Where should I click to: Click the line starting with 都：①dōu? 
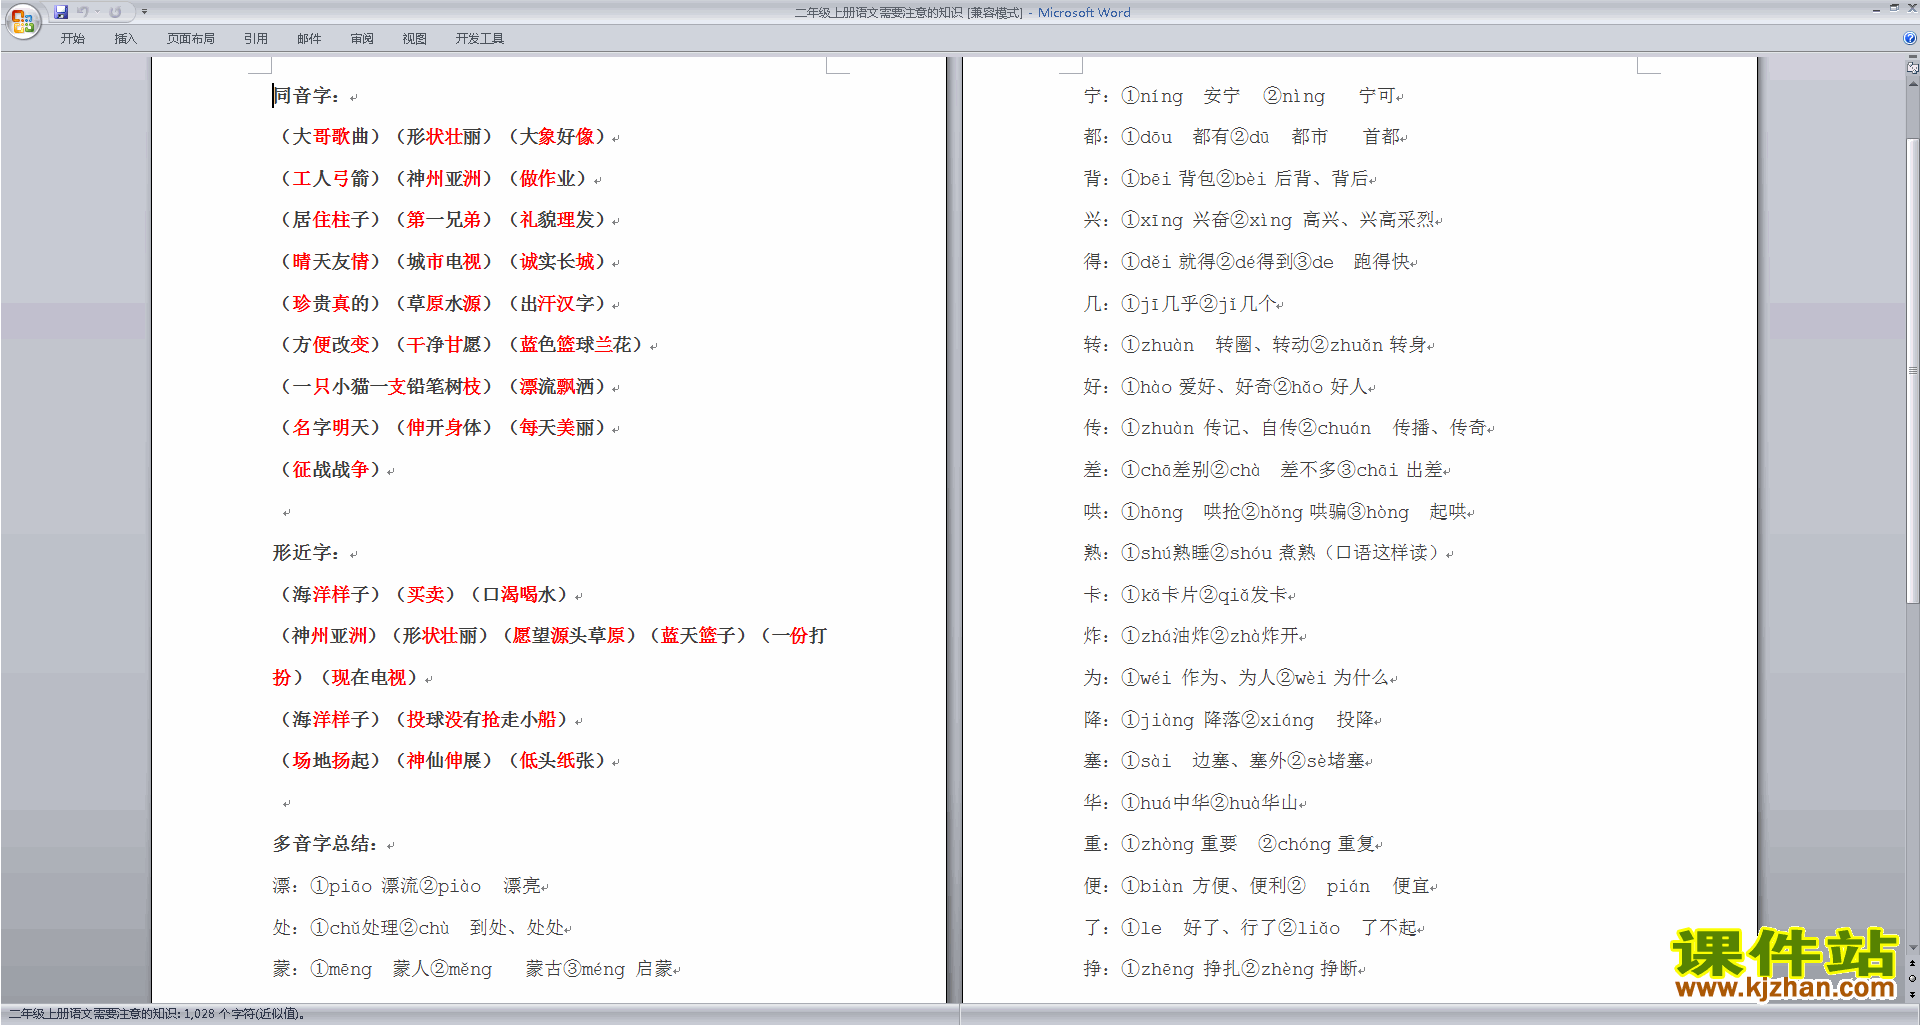1244,137
